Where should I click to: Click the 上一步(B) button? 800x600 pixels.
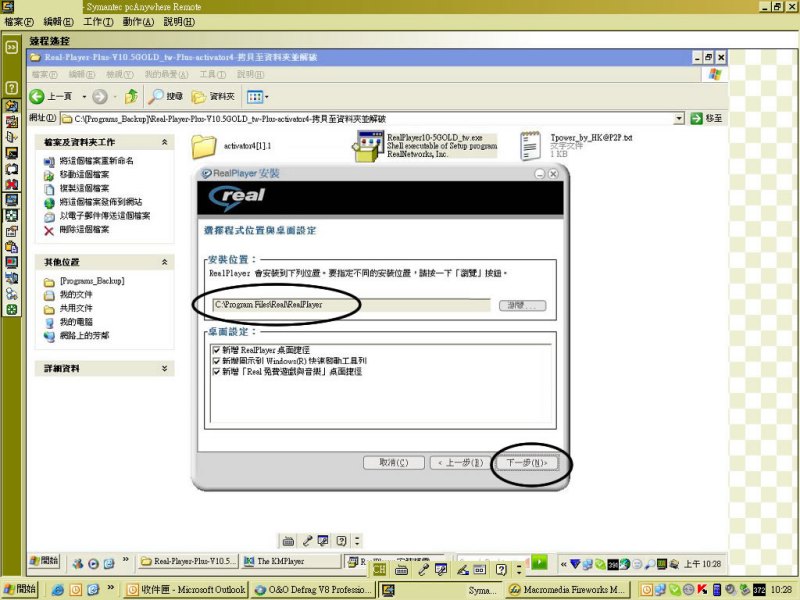pyautogui.click(x=460, y=462)
